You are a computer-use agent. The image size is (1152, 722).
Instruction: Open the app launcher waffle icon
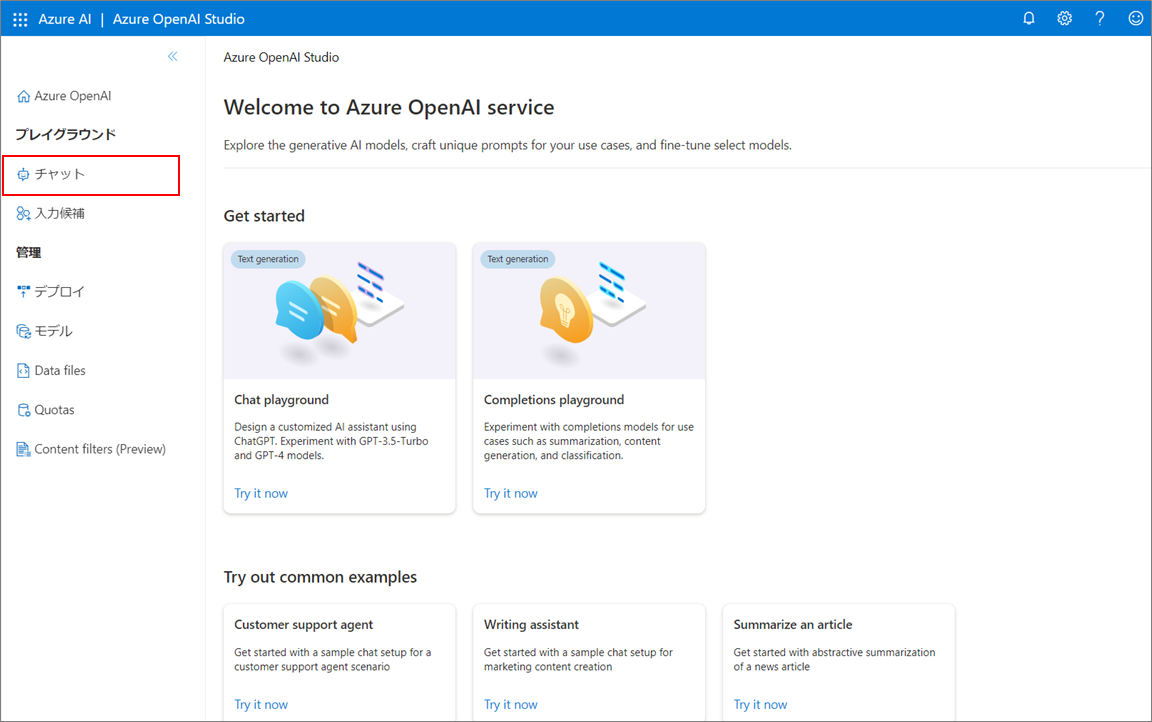tap(20, 19)
